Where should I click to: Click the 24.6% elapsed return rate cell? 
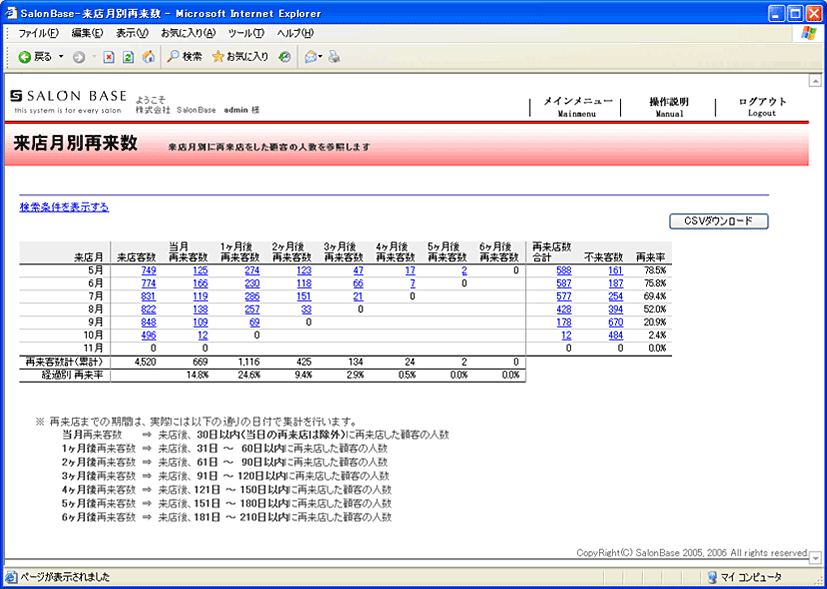(x=249, y=375)
